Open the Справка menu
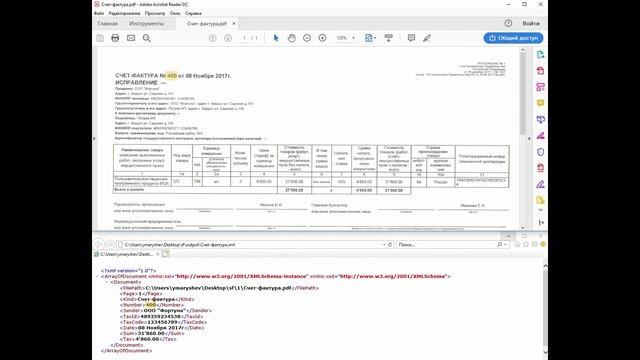Viewport: 640px width, 360px height. click(193, 13)
